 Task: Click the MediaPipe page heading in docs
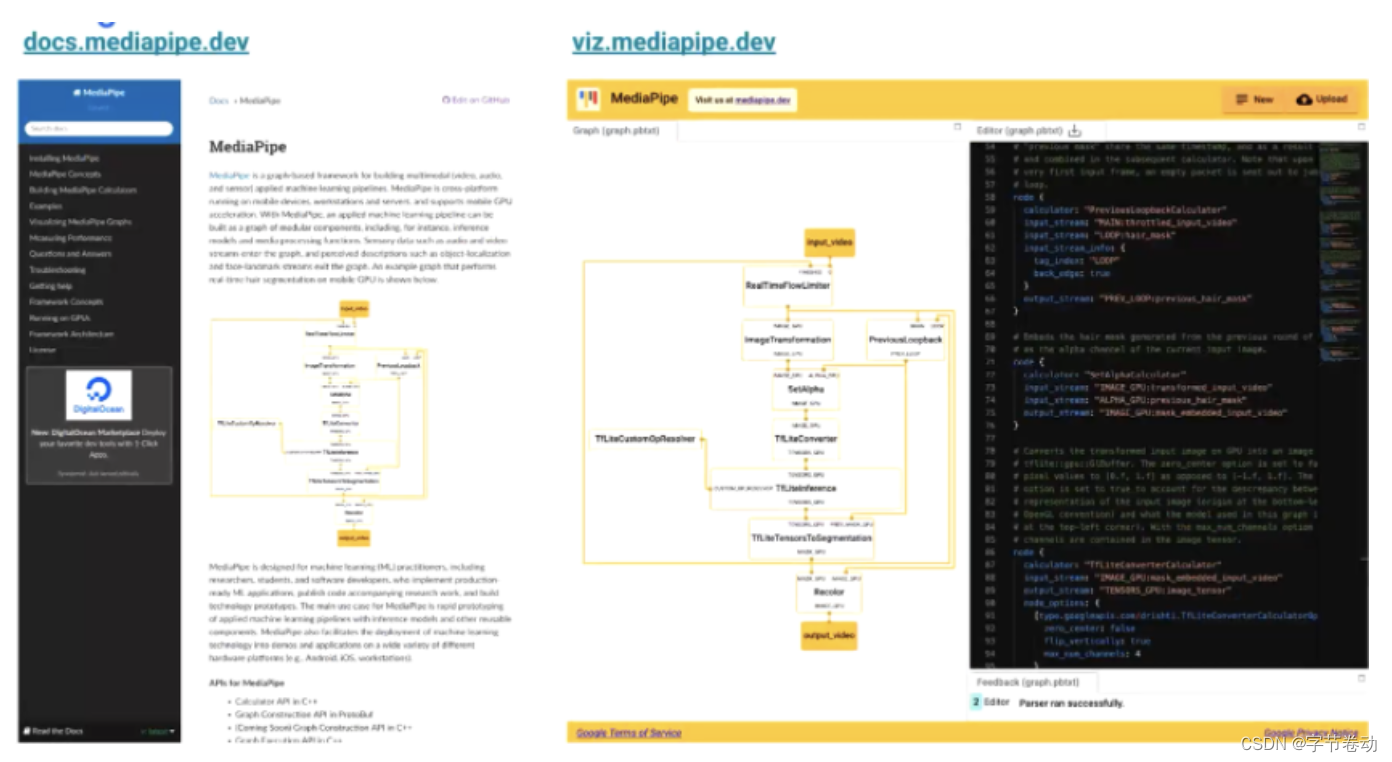pyautogui.click(x=247, y=147)
